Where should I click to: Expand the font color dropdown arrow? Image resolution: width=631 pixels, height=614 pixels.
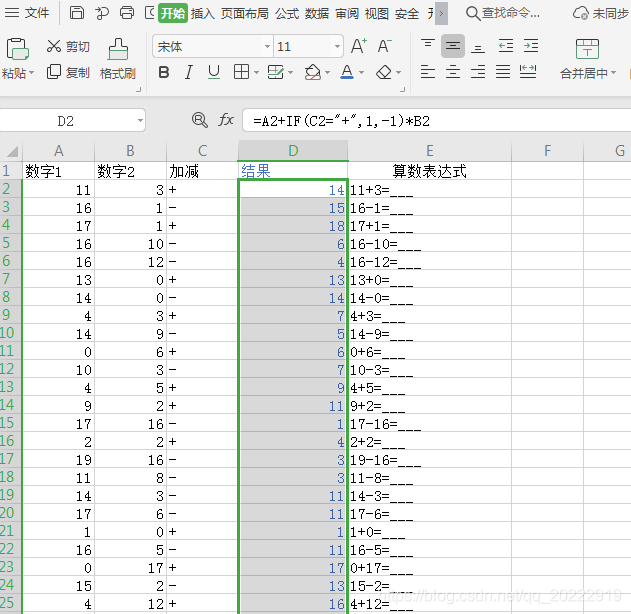pos(361,73)
